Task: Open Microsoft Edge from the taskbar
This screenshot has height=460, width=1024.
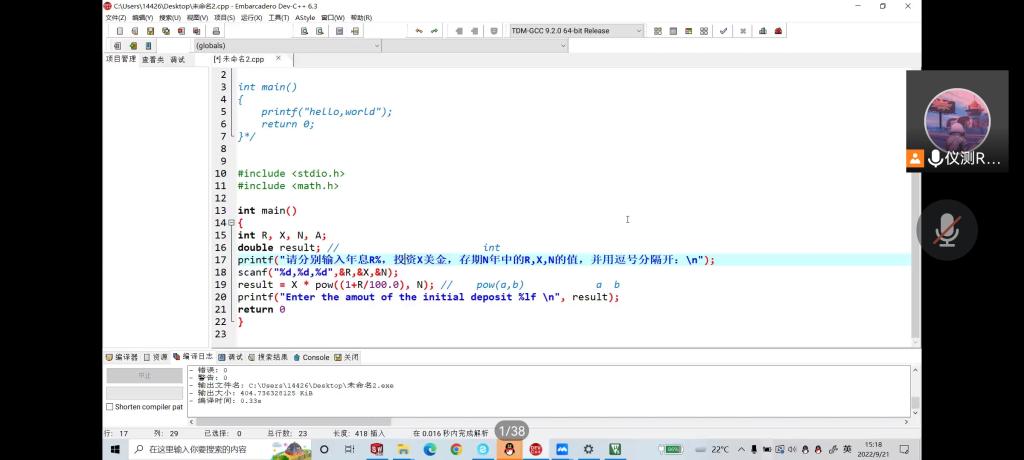Action: (x=430, y=450)
